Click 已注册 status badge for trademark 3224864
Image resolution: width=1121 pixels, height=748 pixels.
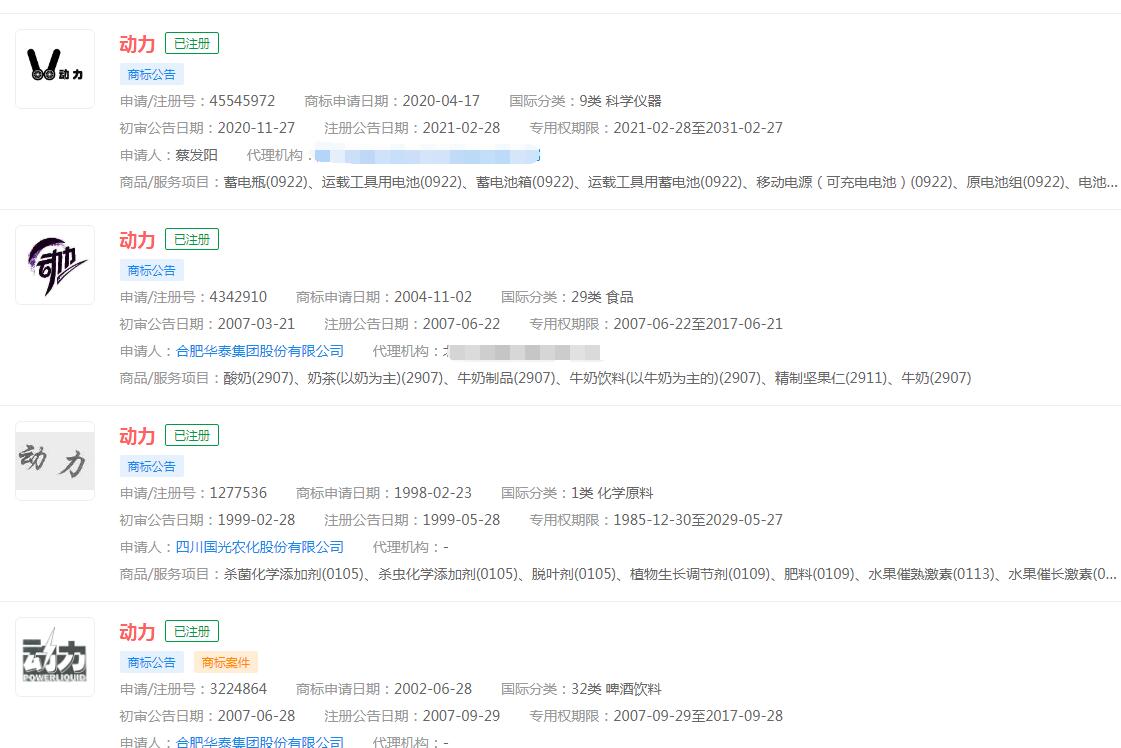pos(192,631)
